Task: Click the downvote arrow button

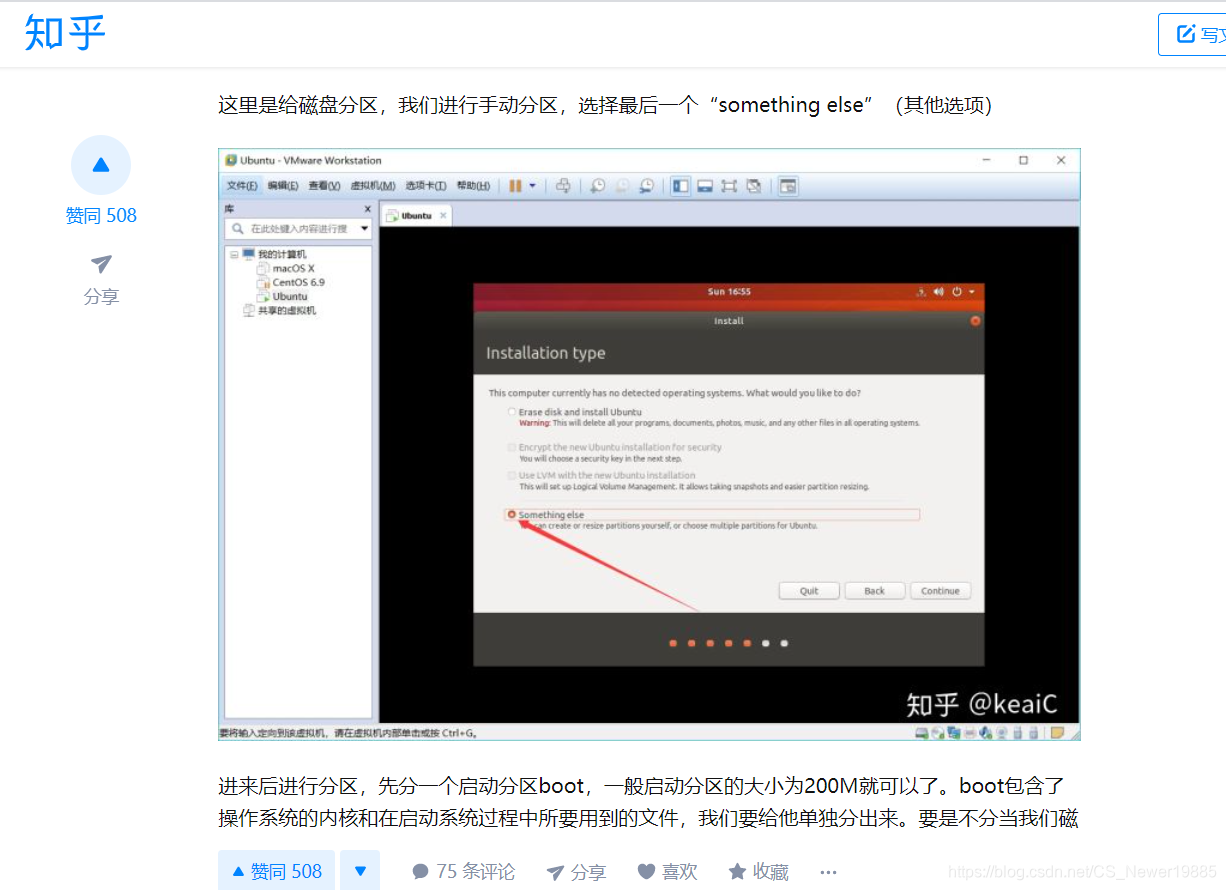Action: (x=360, y=871)
